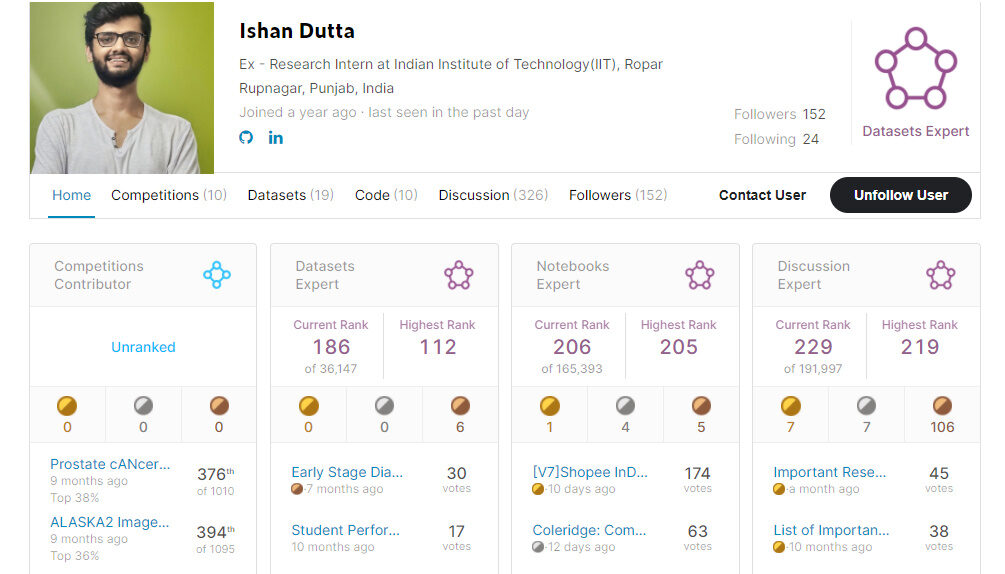Viewport: 1005px width, 574px height.
Task: Click Ishan Dutta's profile photo
Action: click(122, 88)
